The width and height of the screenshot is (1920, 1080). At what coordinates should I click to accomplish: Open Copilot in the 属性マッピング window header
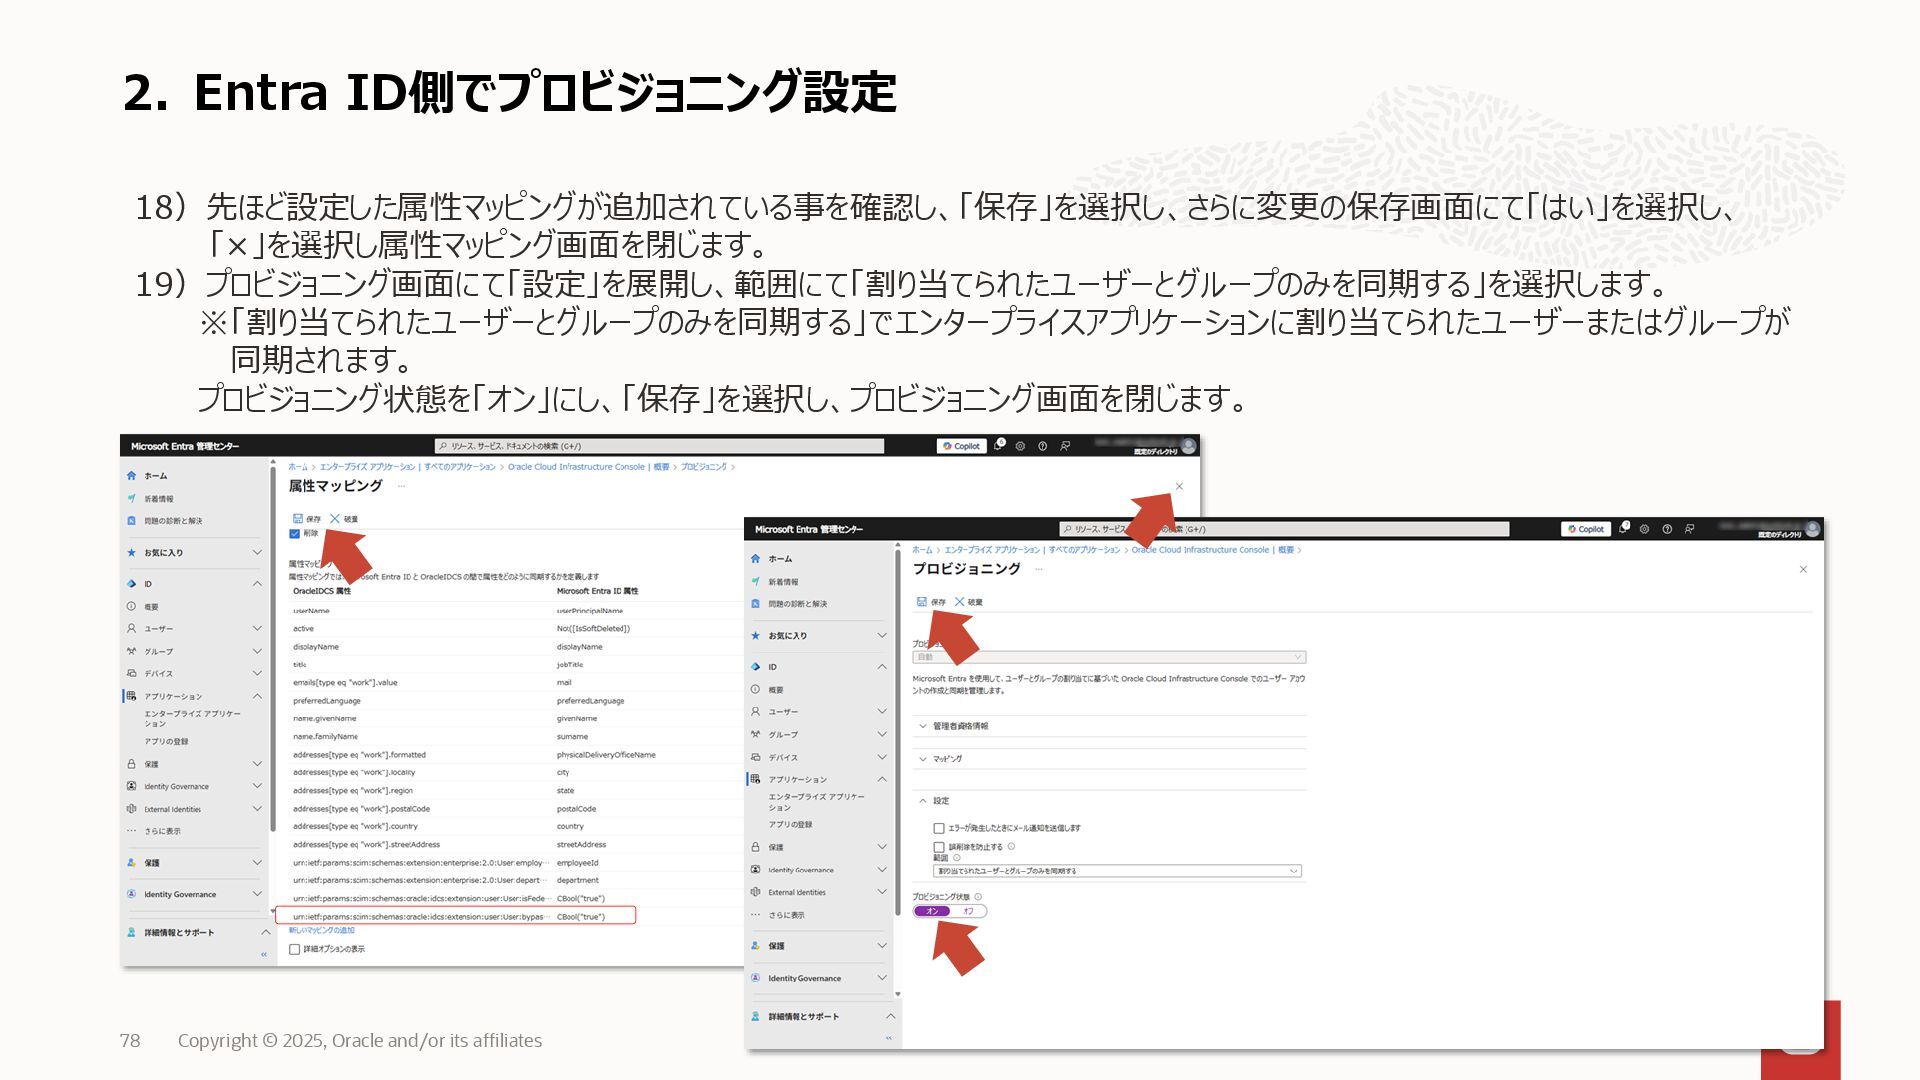(x=961, y=446)
